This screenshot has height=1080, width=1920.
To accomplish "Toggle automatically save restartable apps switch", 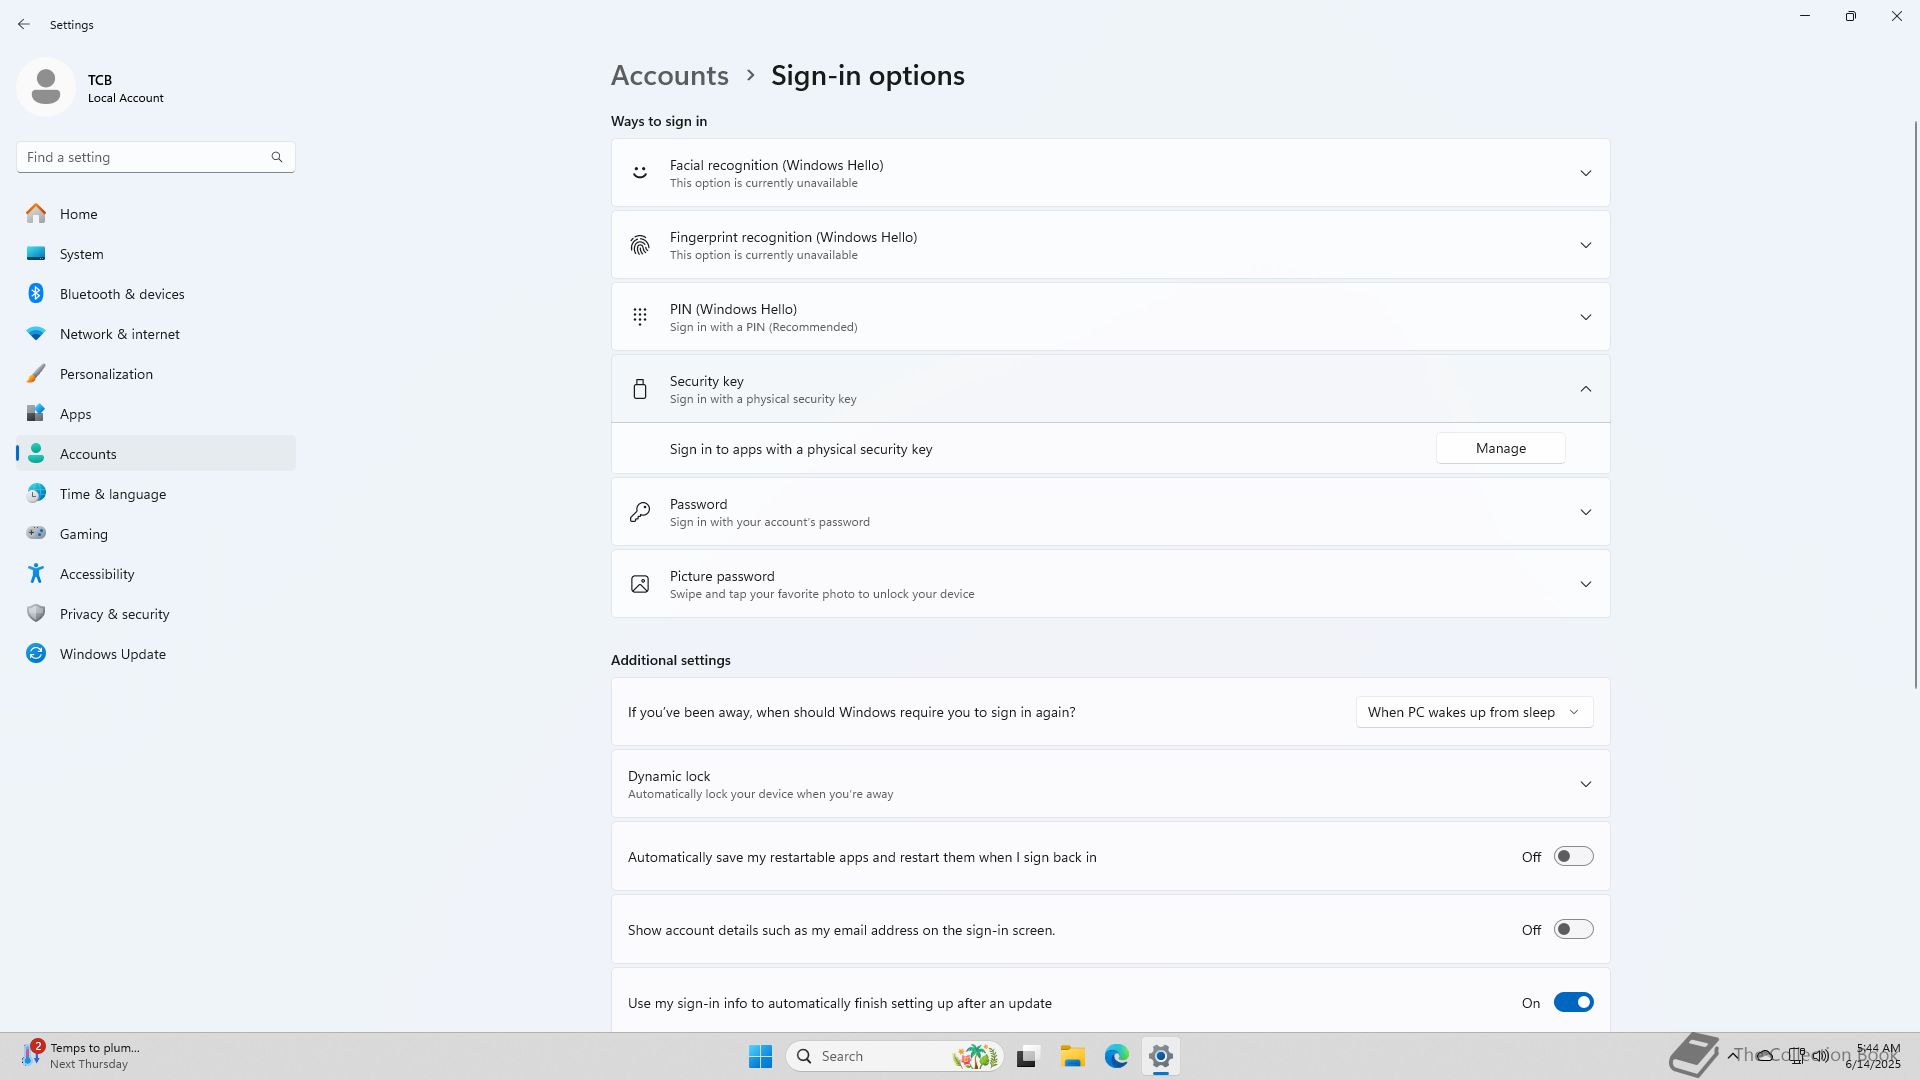I will [1572, 857].
